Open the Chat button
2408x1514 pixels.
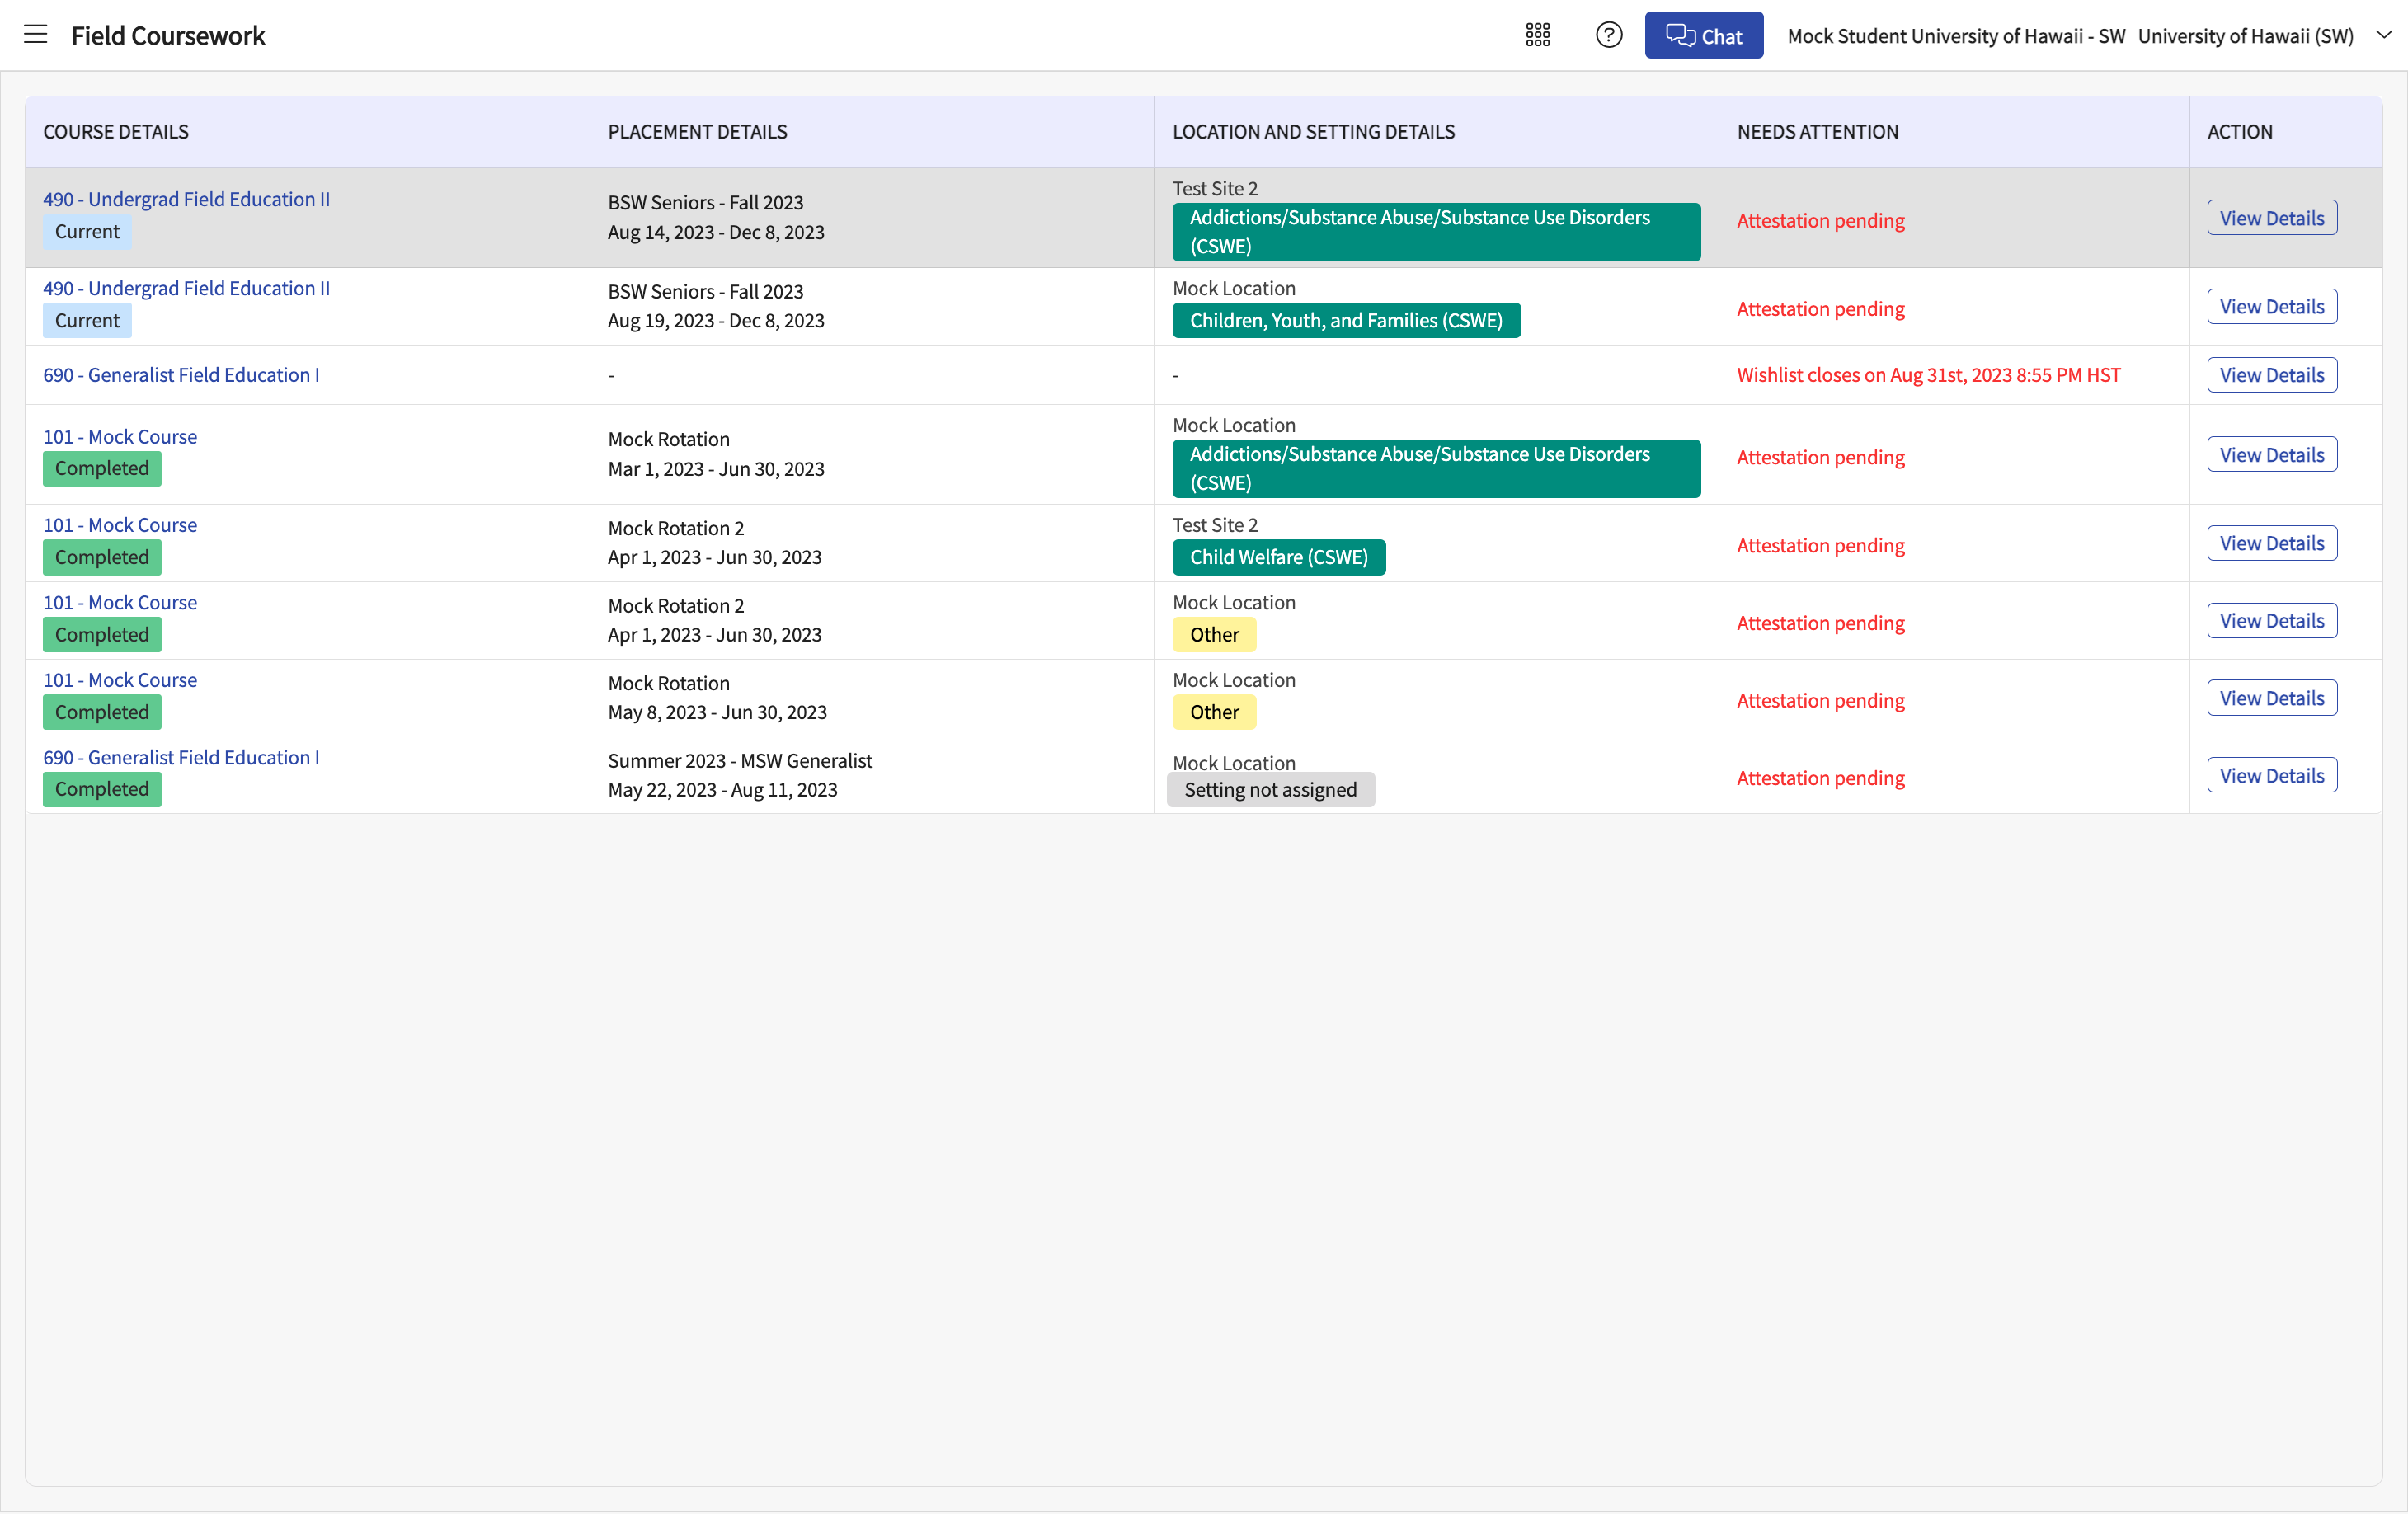[1703, 35]
